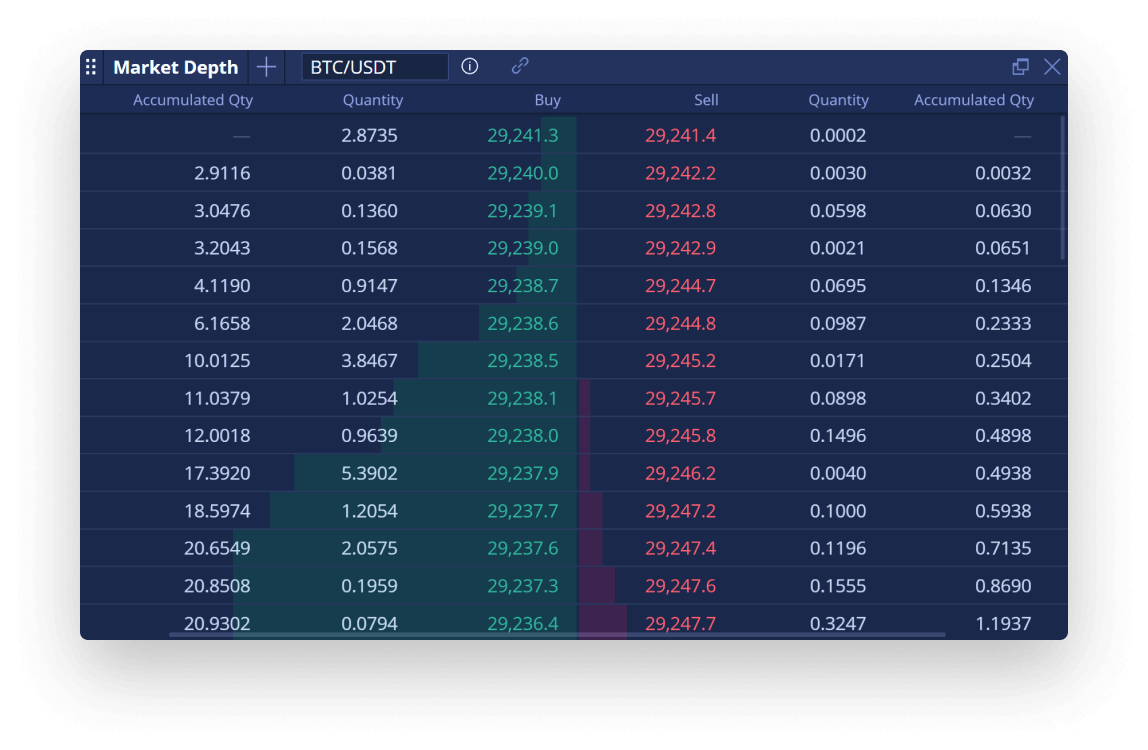
Task: Select buy quantity 5.3902 cell
Action: (x=369, y=474)
